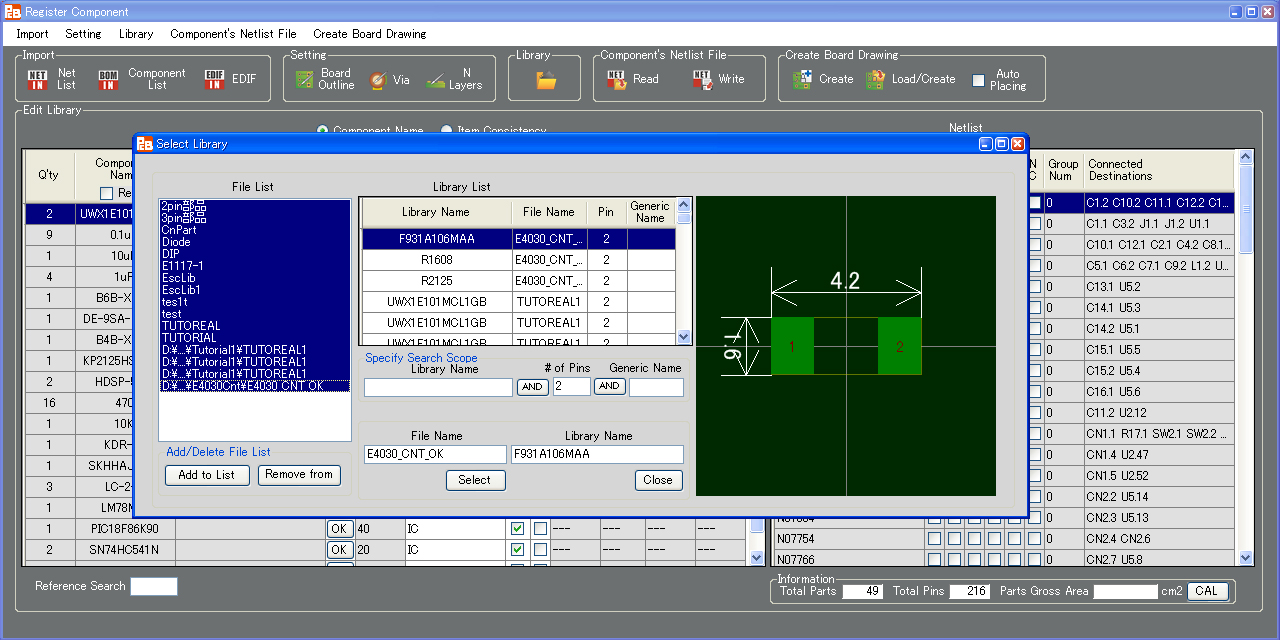
Task: Open the Via setting
Action: pos(378,80)
